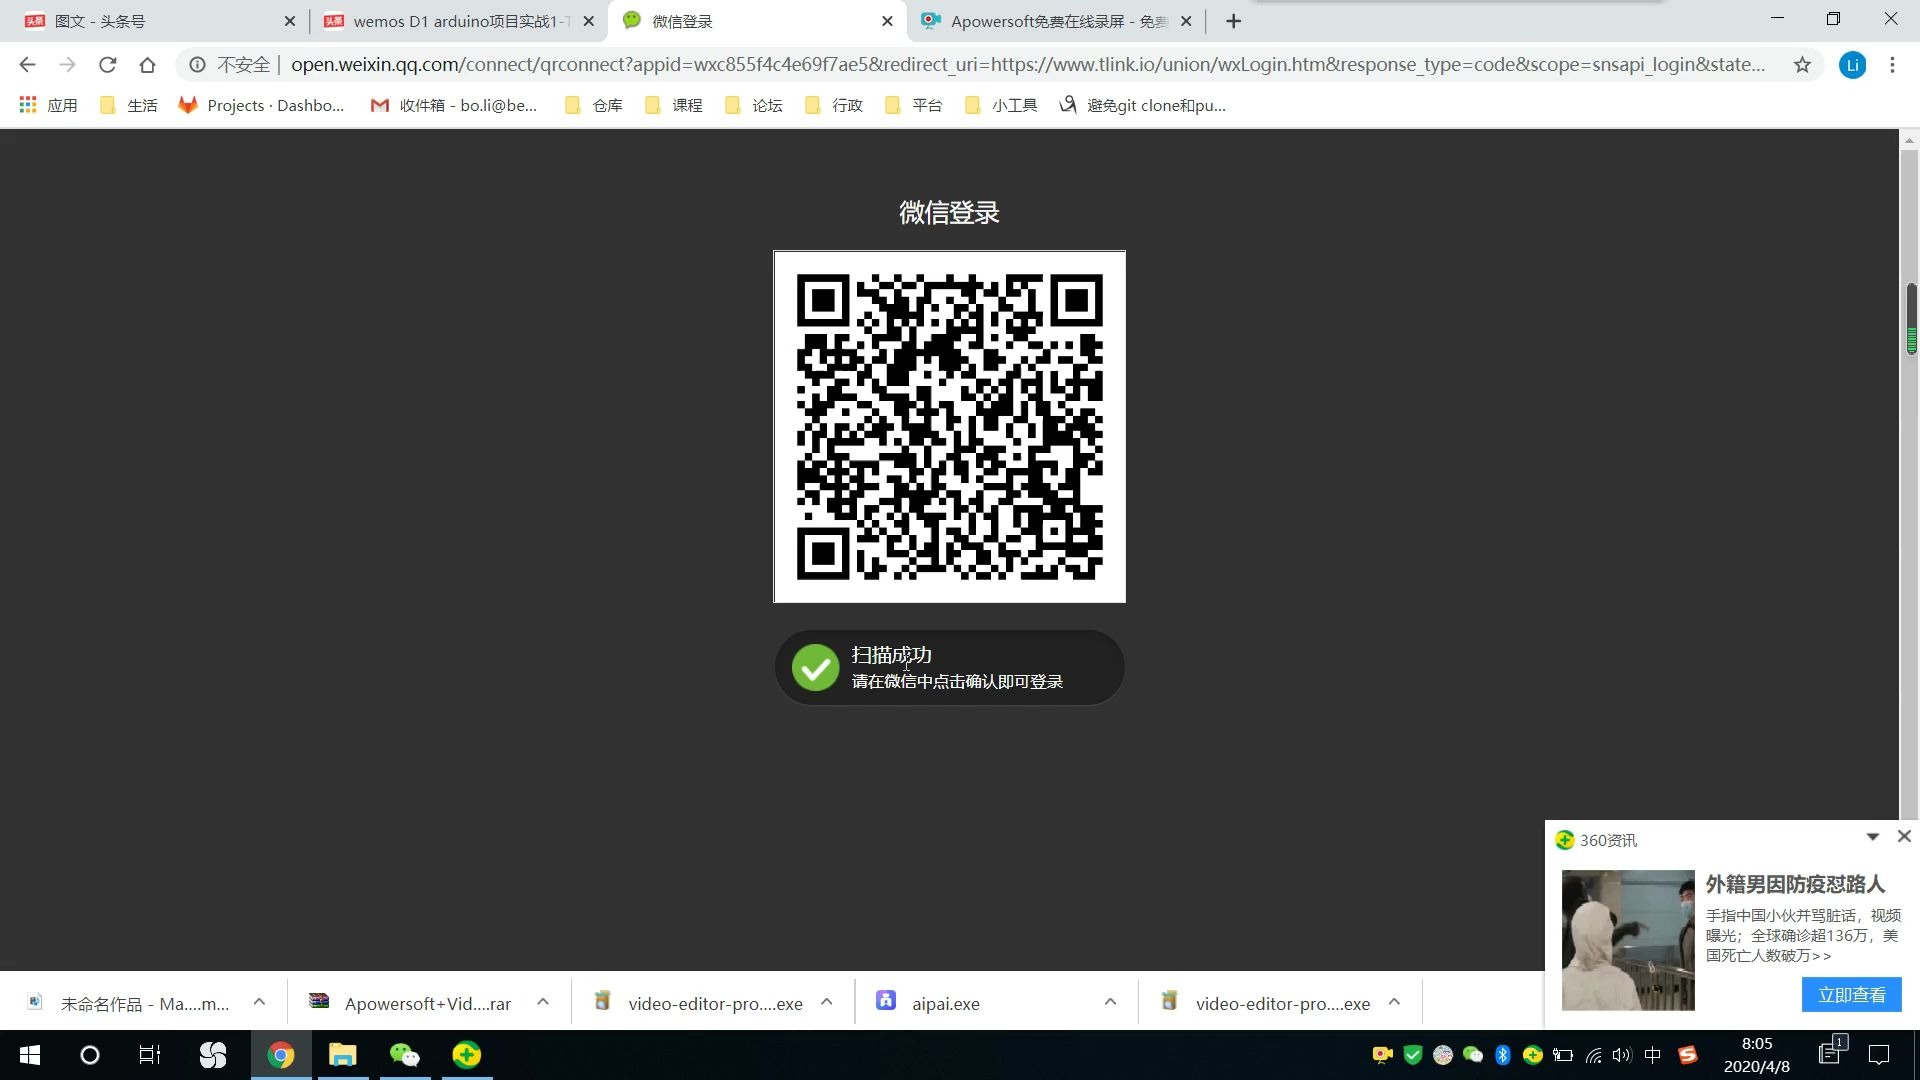Viewport: 1920px width, 1080px height.
Task: Open Windows Task View
Action: (x=150, y=1055)
